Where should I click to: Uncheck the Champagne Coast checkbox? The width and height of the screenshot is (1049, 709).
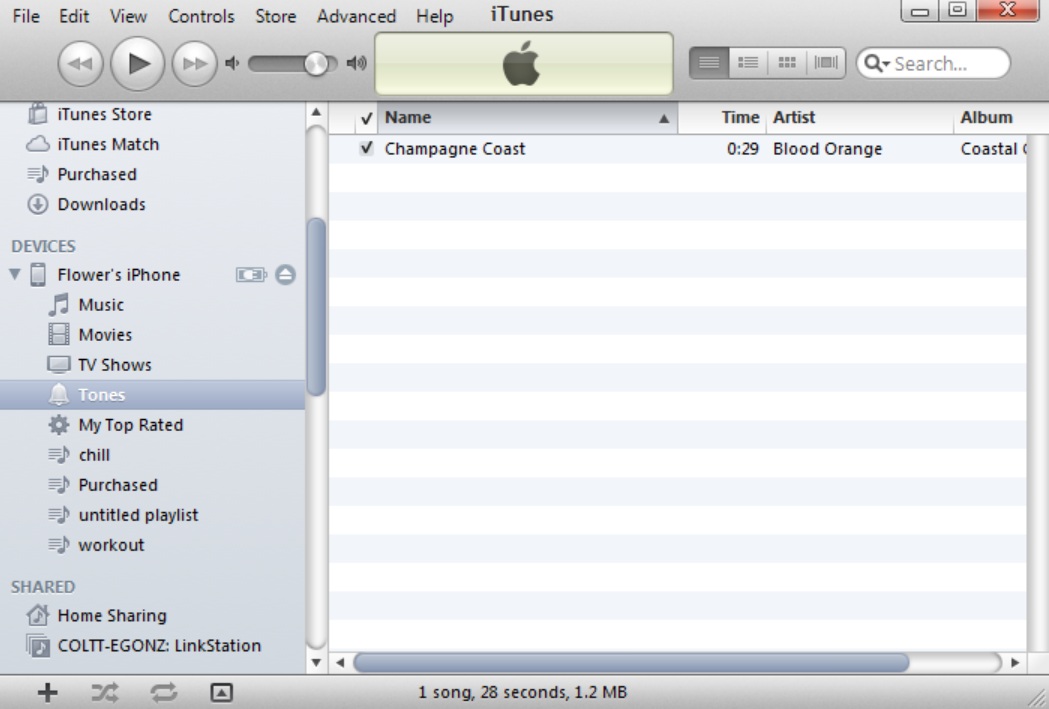(366, 148)
